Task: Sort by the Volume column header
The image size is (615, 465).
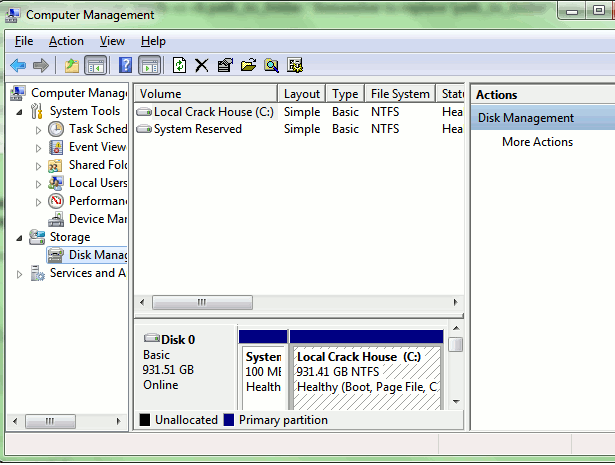Action: pyautogui.click(x=206, y=94)
